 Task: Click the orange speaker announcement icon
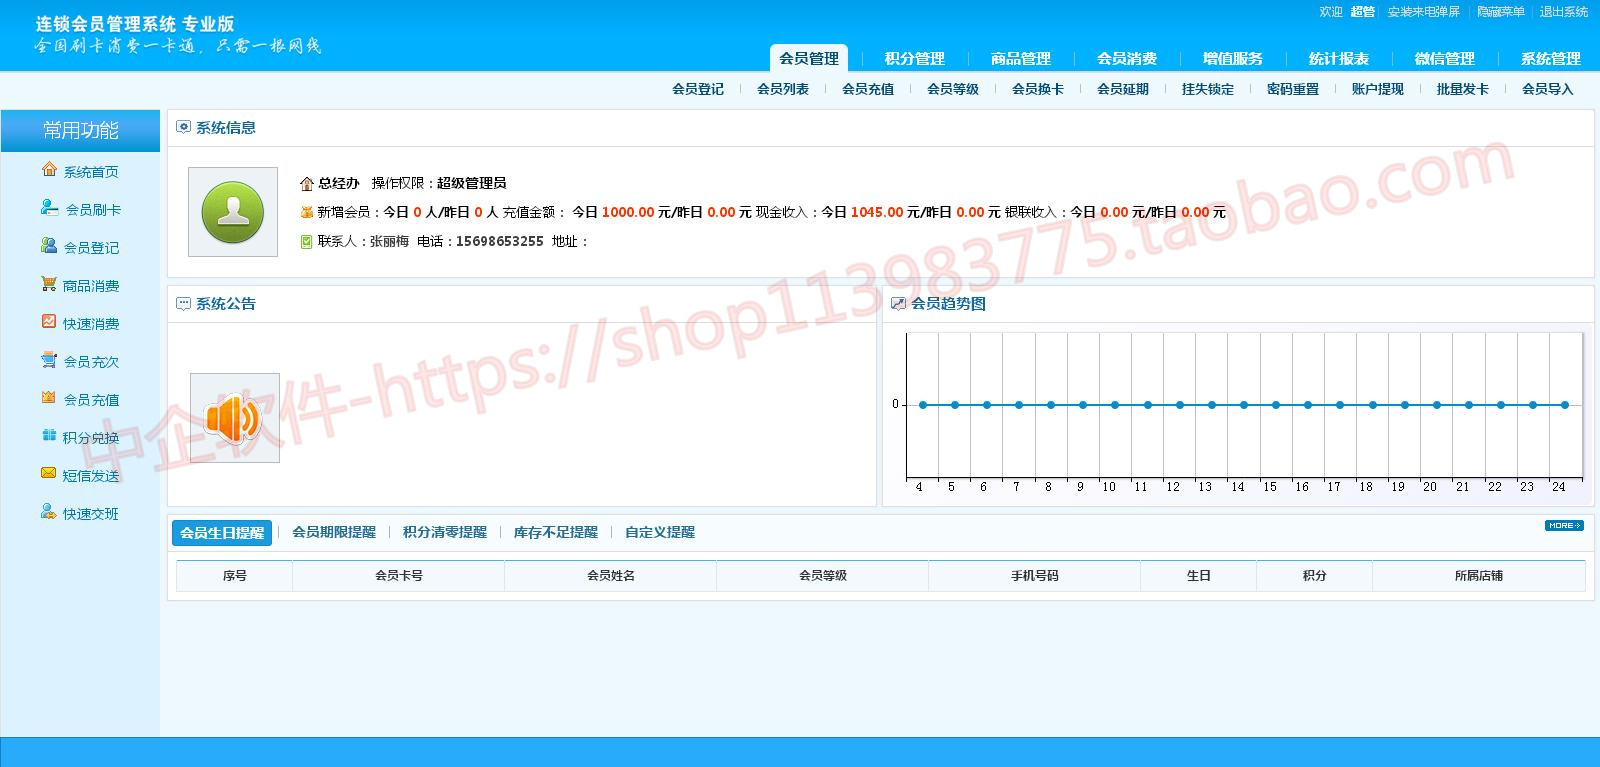click(235, 418)
